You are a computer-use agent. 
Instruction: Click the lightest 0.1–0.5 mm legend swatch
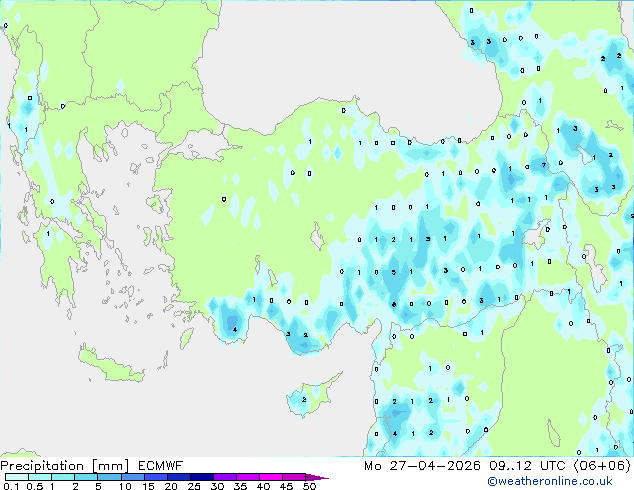point(17,477)
